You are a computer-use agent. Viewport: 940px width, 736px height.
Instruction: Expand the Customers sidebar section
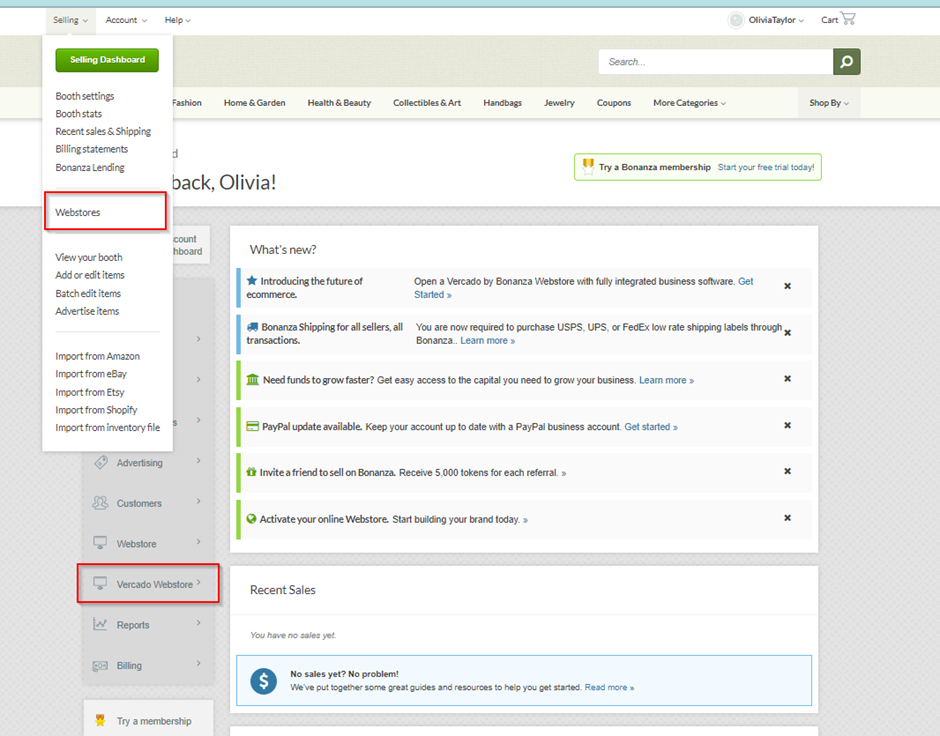click(198, 501)
